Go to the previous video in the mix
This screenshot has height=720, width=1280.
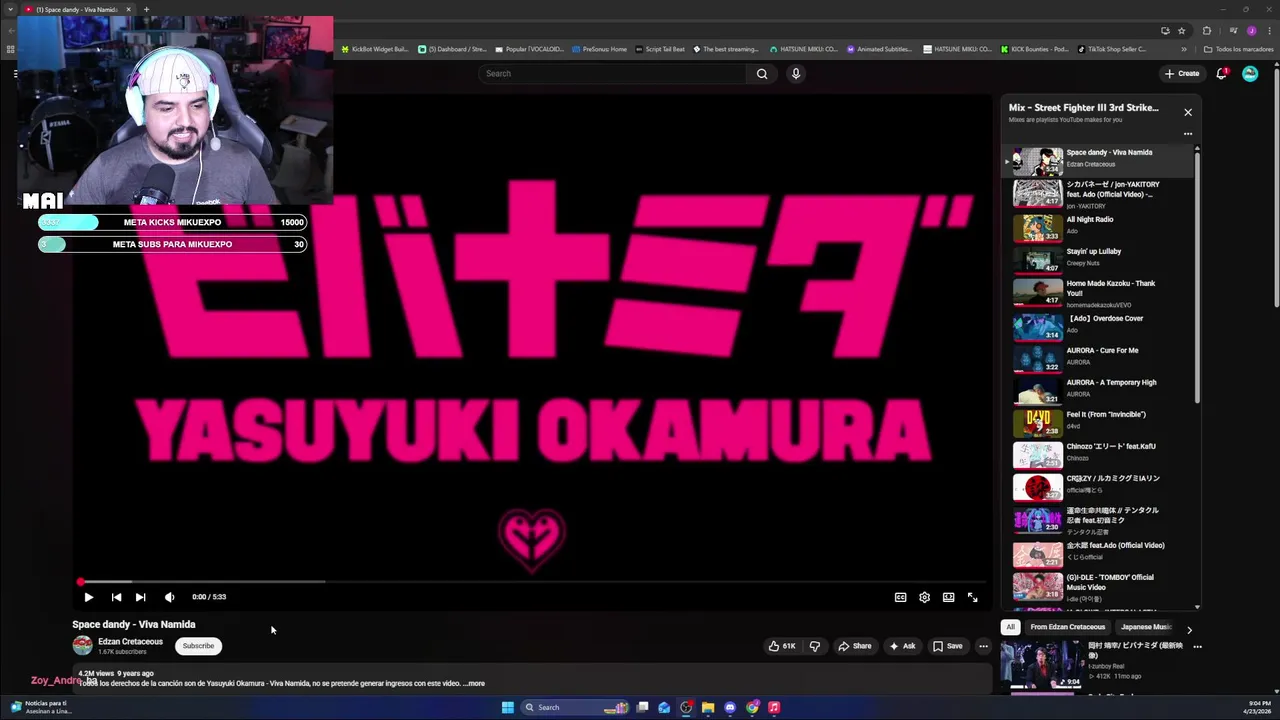pos(116,597)
